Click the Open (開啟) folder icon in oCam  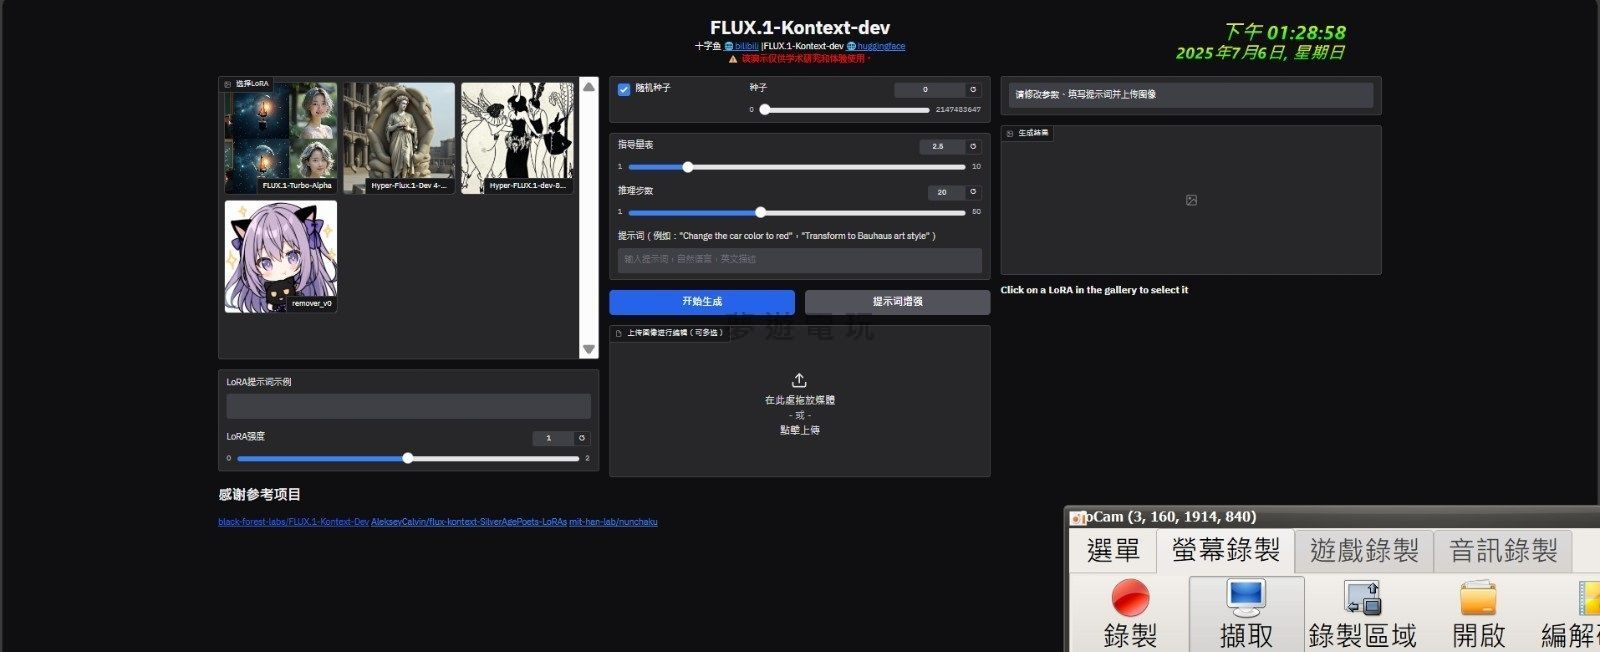coord(1478,598)
